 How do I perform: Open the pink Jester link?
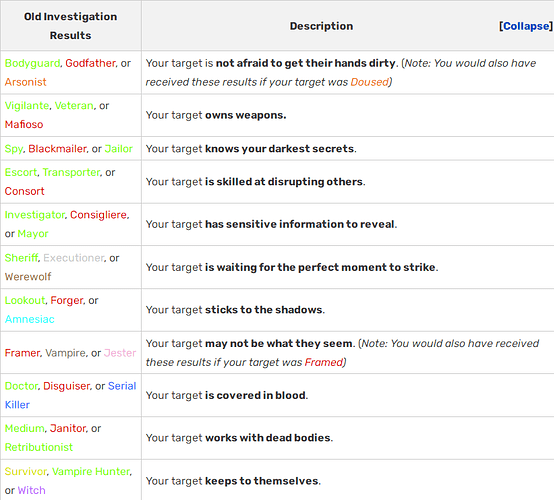[x=120, y=353]
